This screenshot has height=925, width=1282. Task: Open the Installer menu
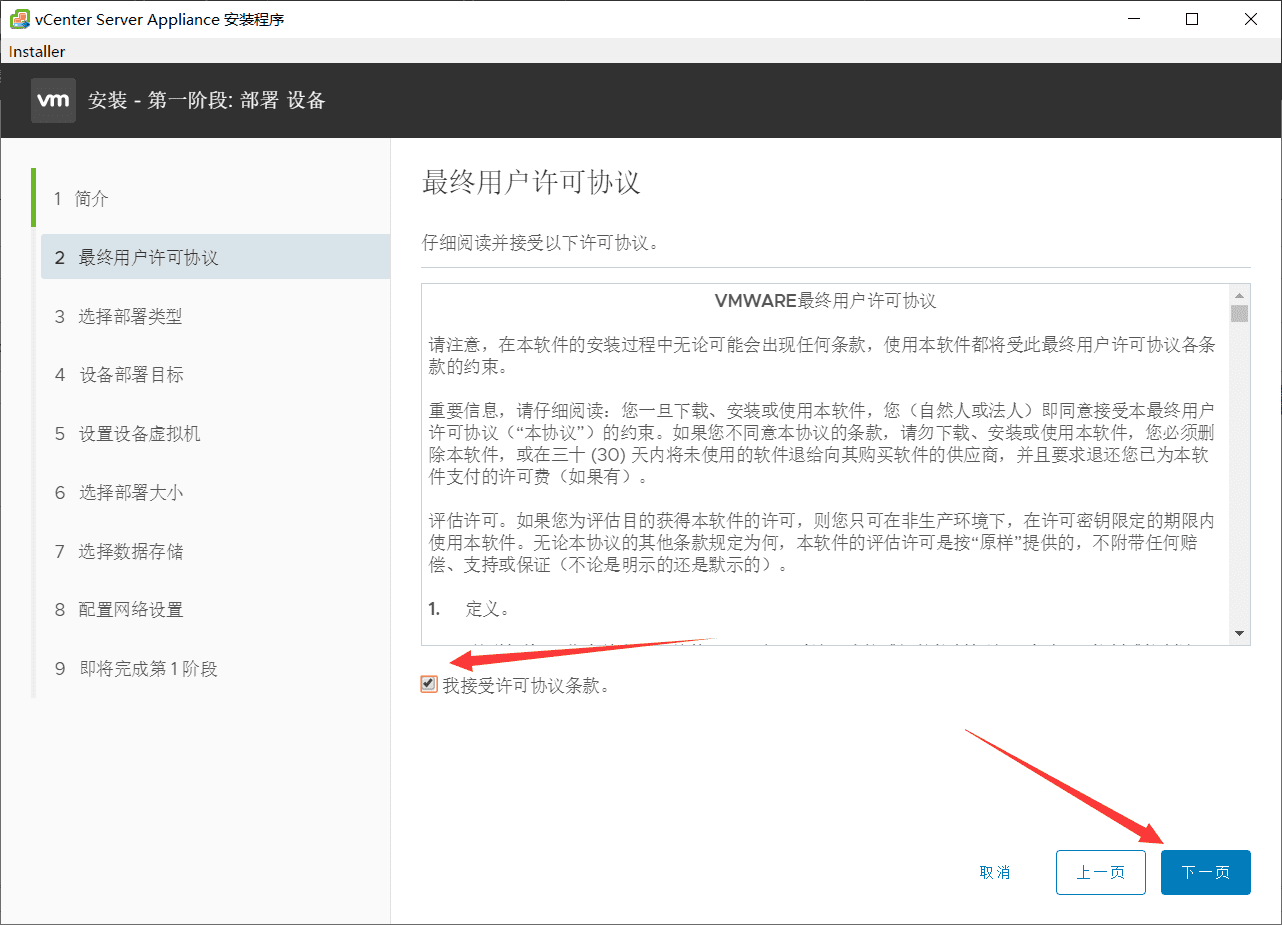pyautogui.click(x=37, y=51)
